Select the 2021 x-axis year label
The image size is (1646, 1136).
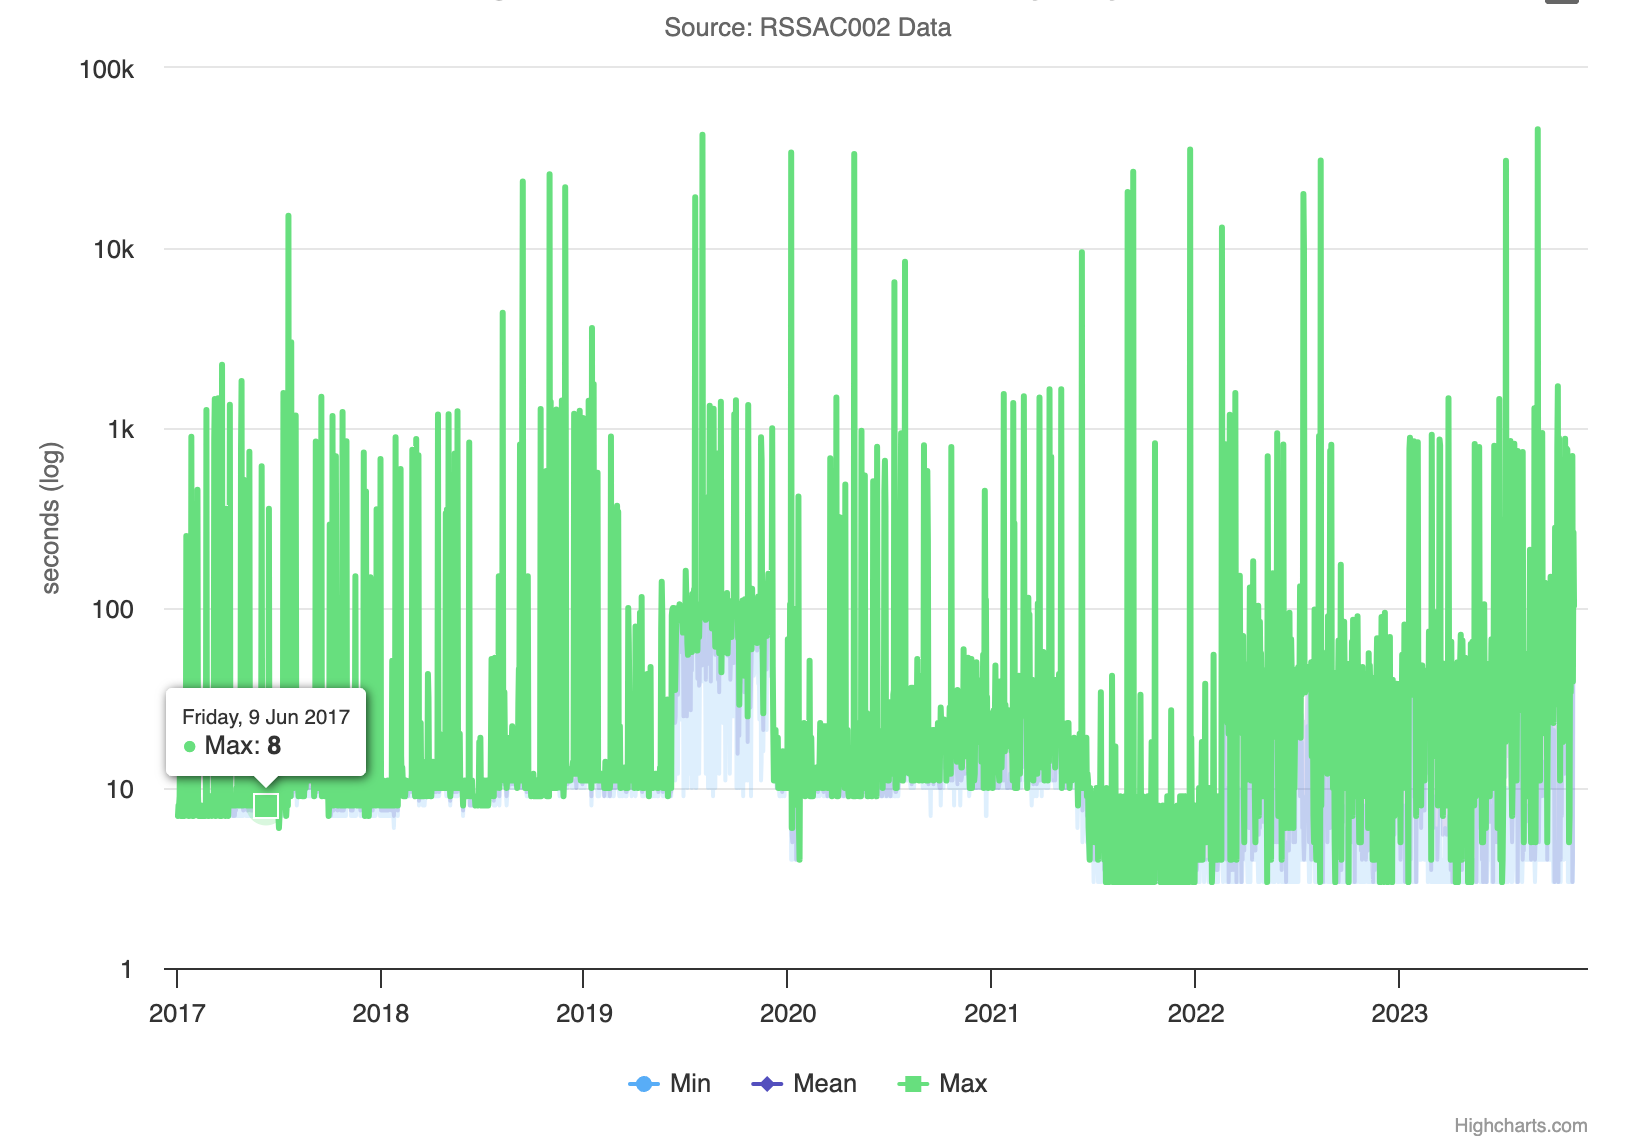click(991, 1013)
